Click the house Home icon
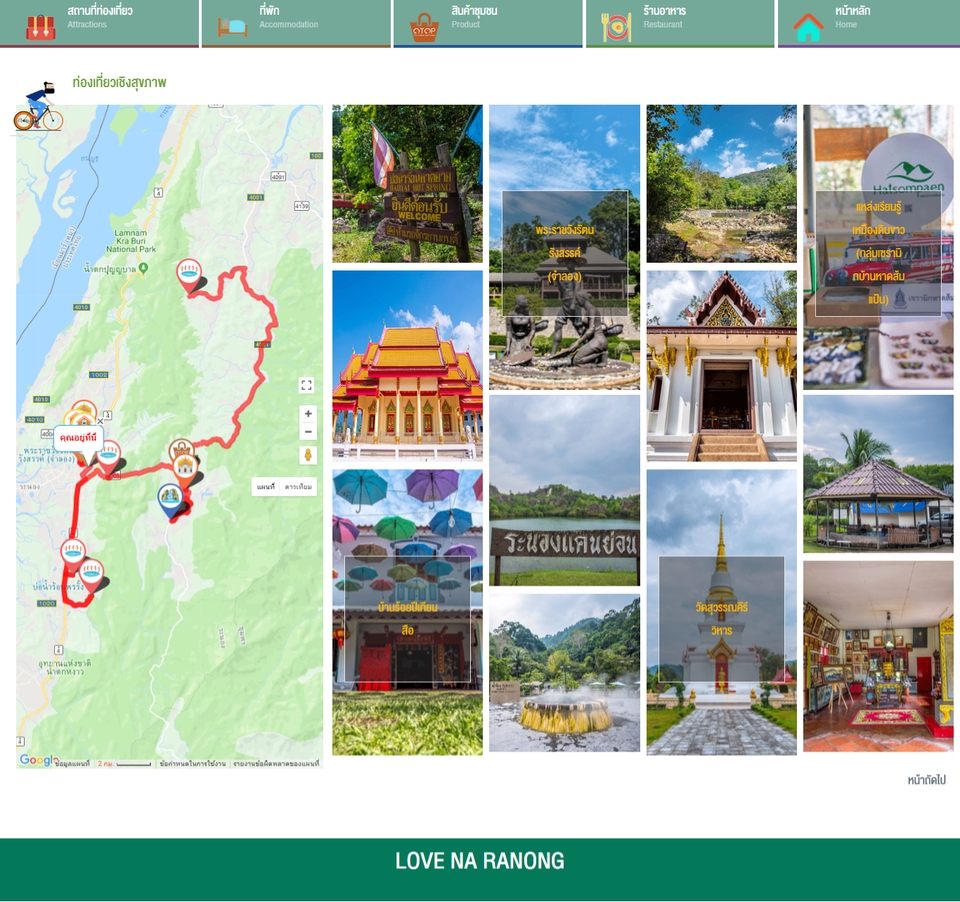This screenshot has width=960, height=902. pos(808,28)
